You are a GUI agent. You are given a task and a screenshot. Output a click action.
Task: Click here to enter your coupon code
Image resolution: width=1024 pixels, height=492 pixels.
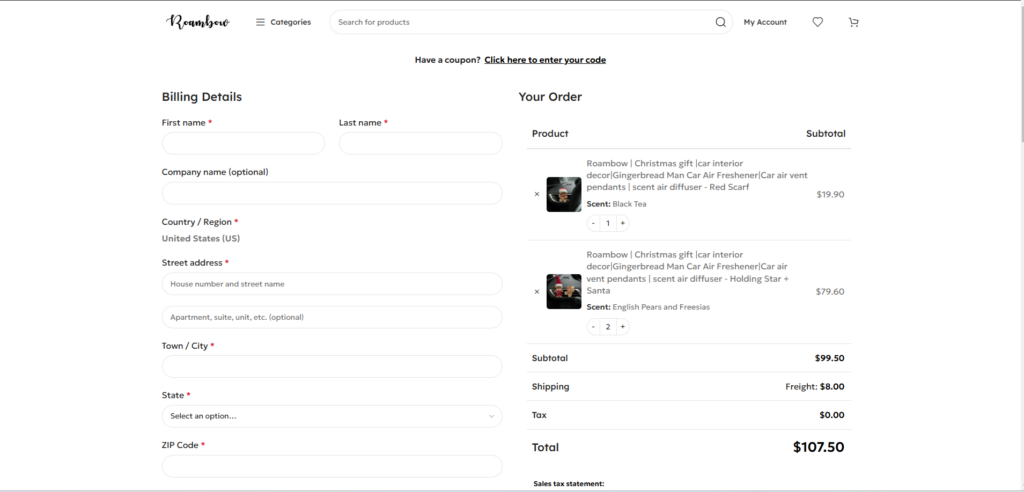(545, 60)
